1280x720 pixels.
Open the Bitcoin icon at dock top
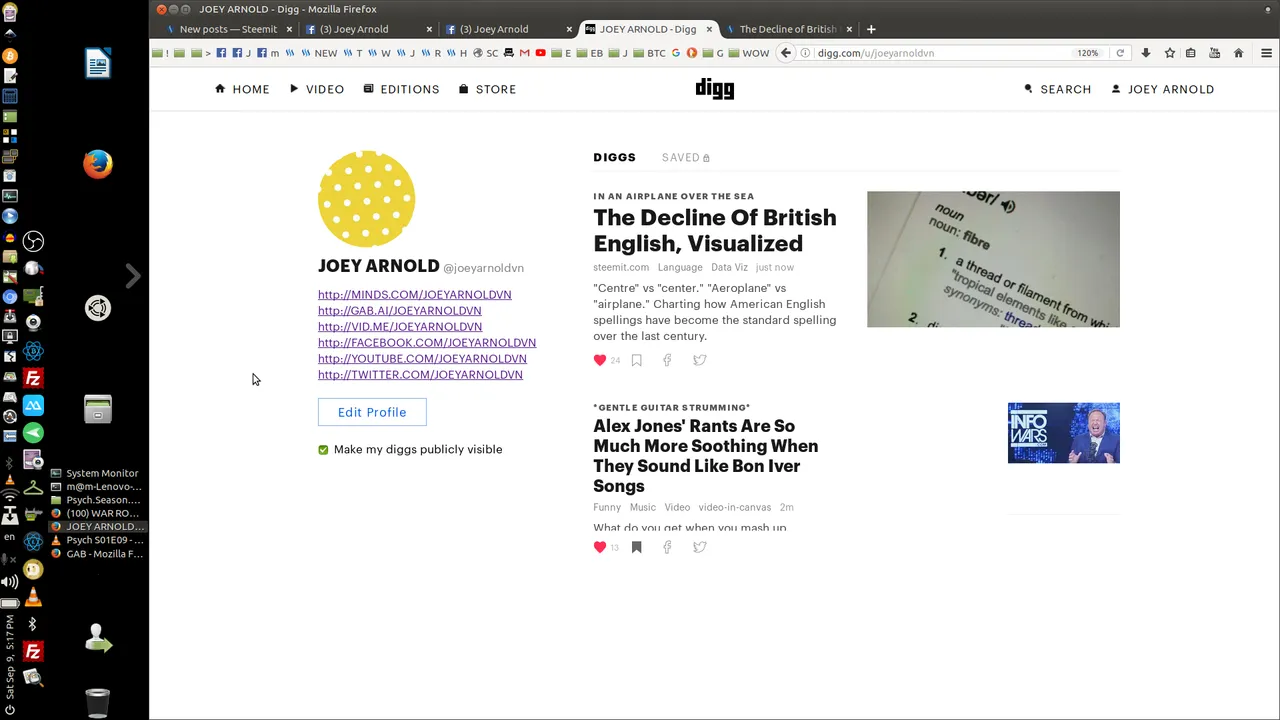pos(10,56)
